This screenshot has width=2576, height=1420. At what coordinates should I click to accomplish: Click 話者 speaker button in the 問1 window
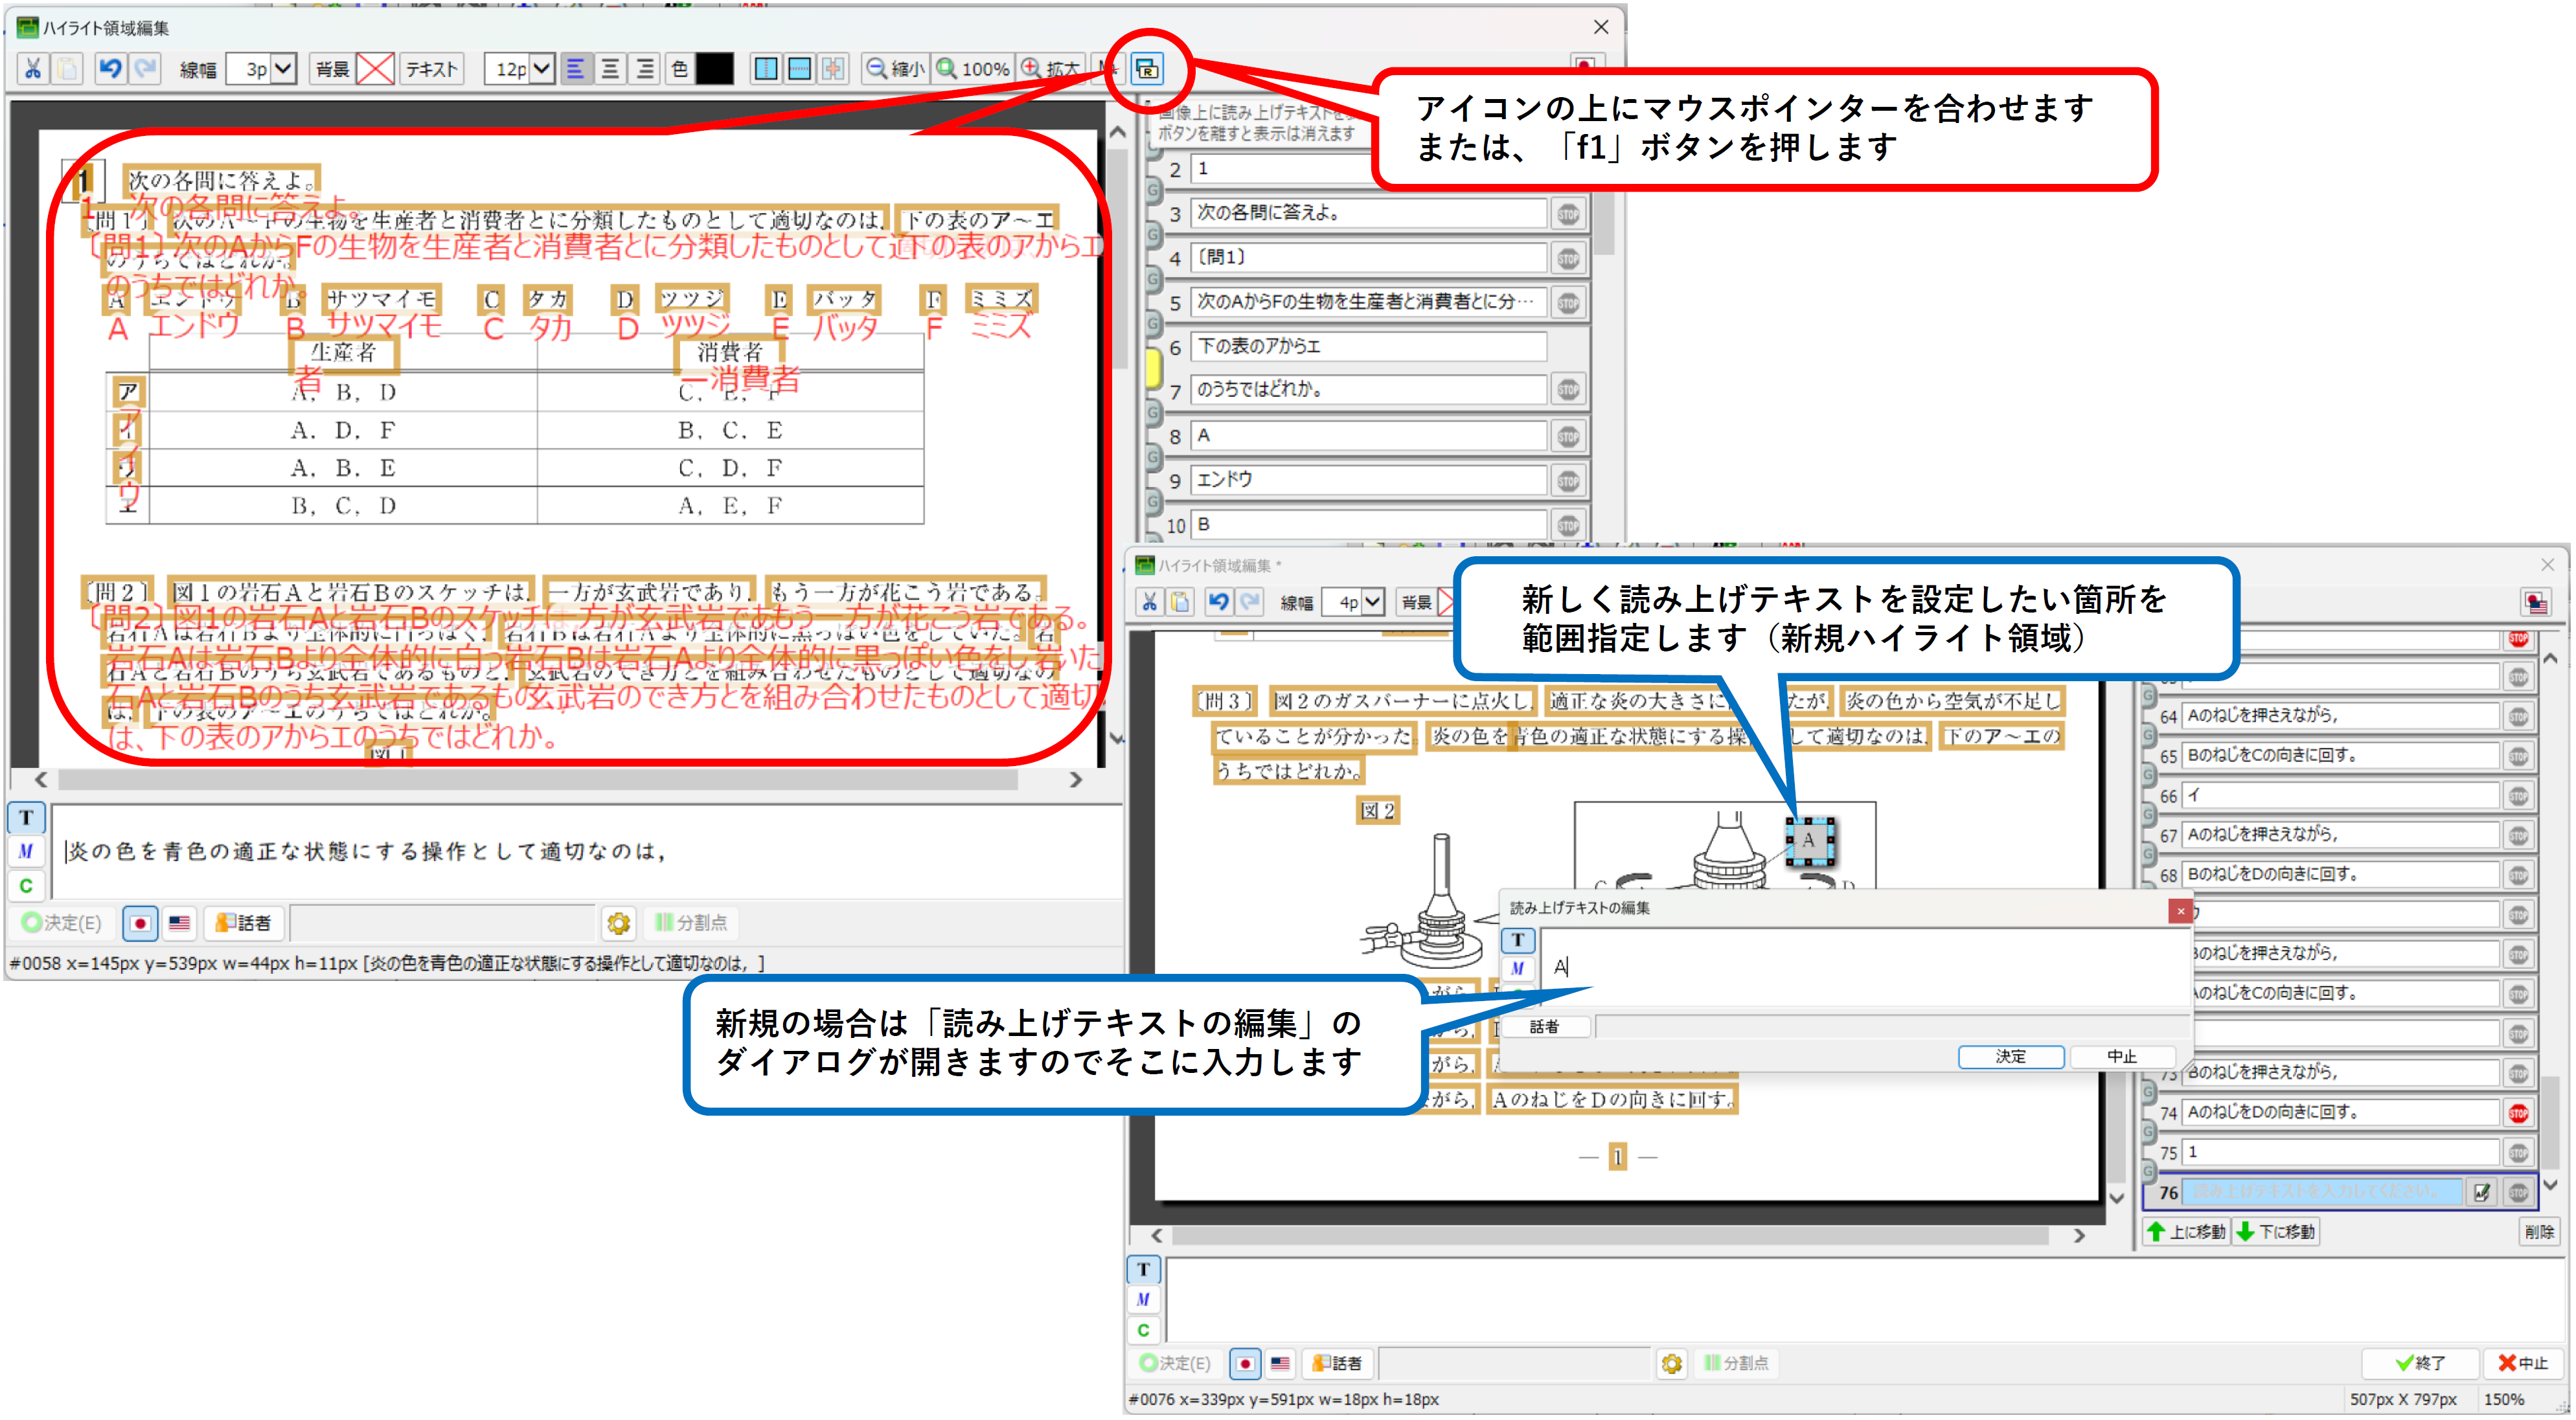pos(244,923)
